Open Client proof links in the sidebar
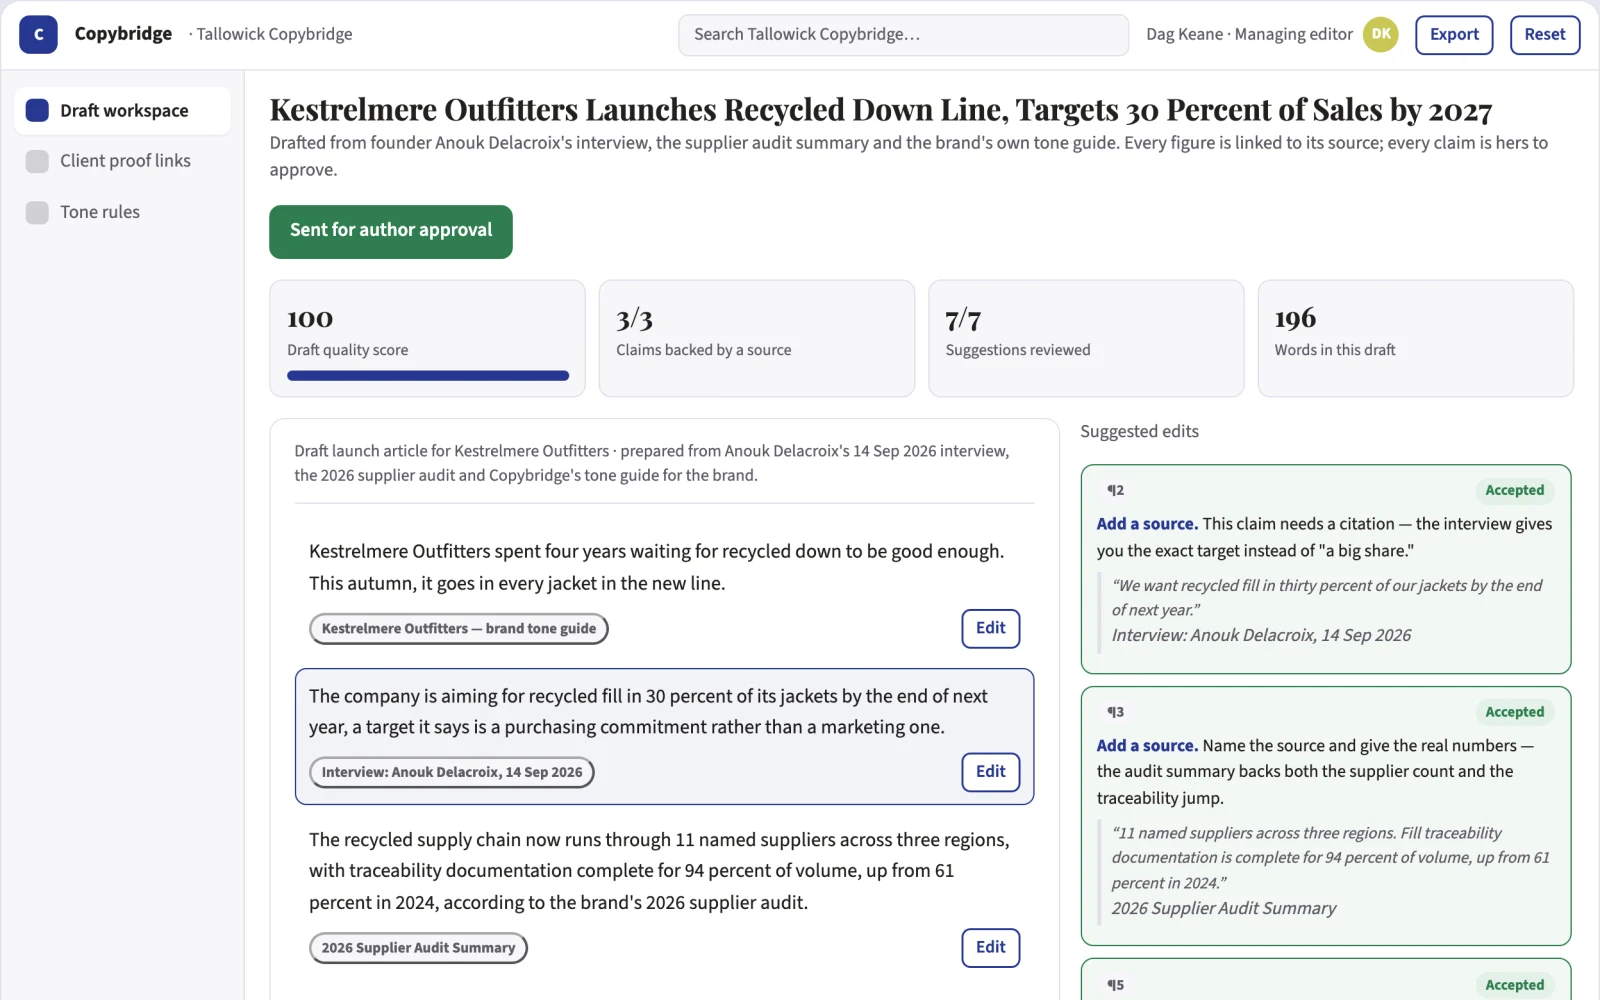This screenshot has width=1600, height=1000. tap(122, 161)
